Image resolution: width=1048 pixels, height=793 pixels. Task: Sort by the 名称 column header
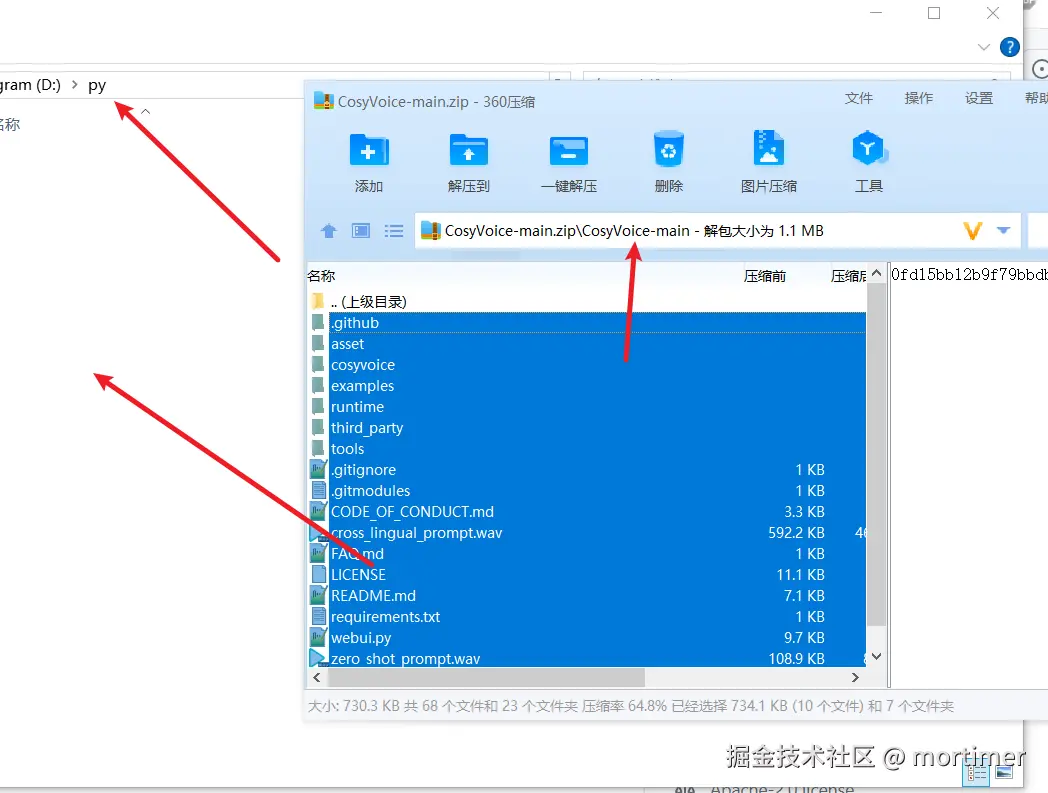pyautogui.click(x=321, y=275)
